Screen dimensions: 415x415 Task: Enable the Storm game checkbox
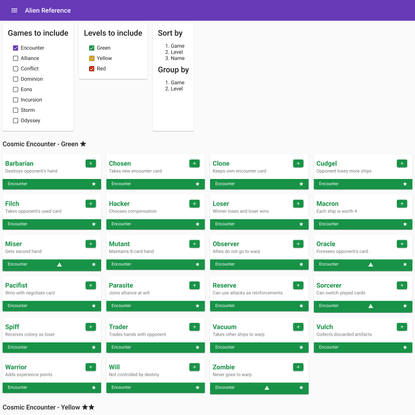click(x=15, y=110)
